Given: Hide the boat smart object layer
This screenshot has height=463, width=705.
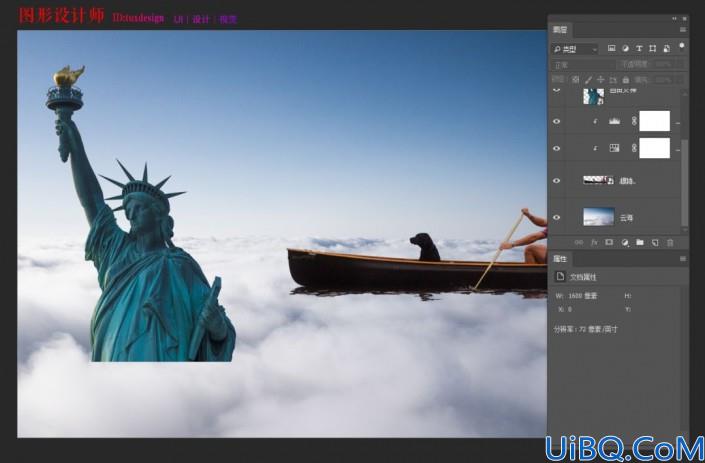Looking at the screenshot, I should click(x=557, y=181).
